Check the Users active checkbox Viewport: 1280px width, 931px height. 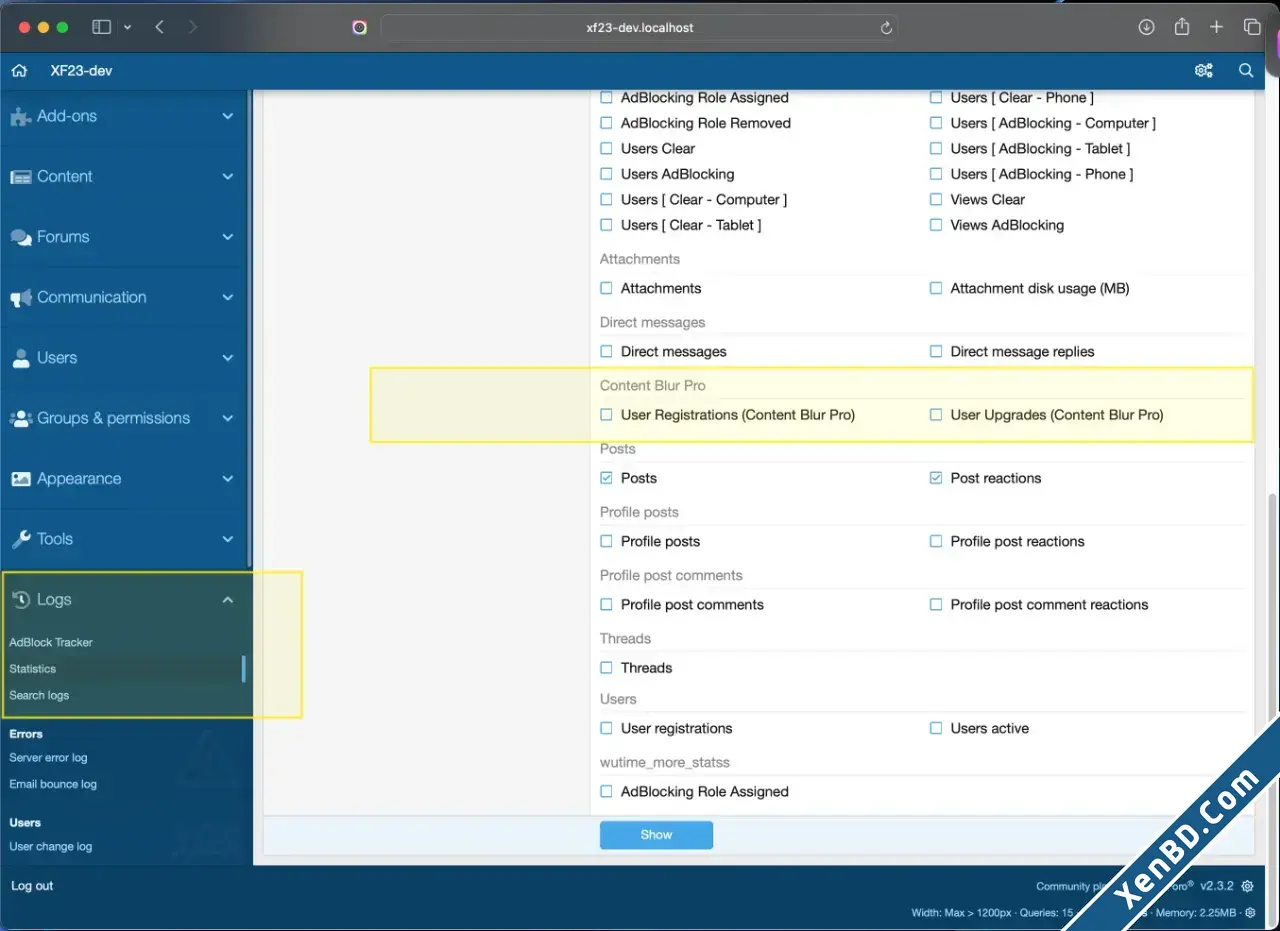coord(936,728)
